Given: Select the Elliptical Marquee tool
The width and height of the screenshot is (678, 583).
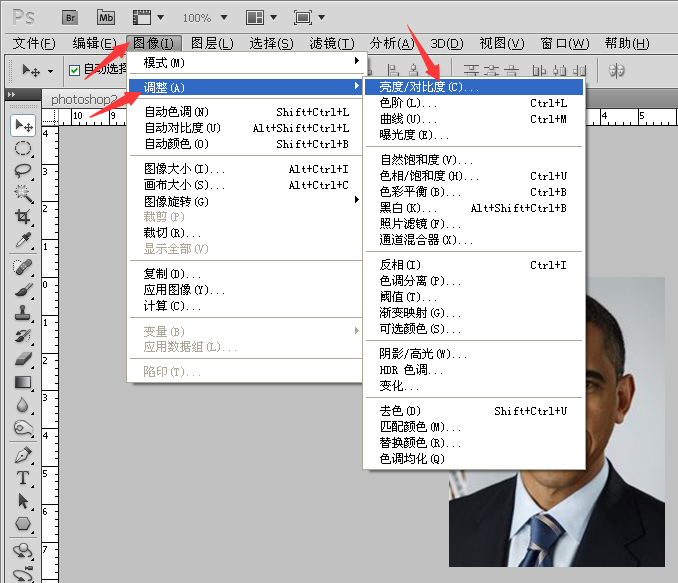Looking at the screenshot, I should click(23, 148).
